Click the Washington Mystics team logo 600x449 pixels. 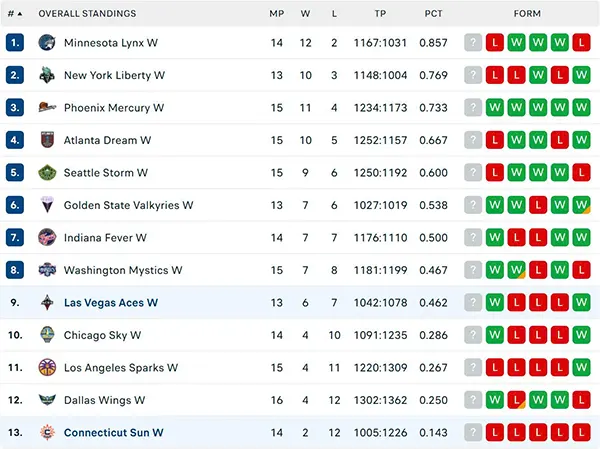pos(47,270)
